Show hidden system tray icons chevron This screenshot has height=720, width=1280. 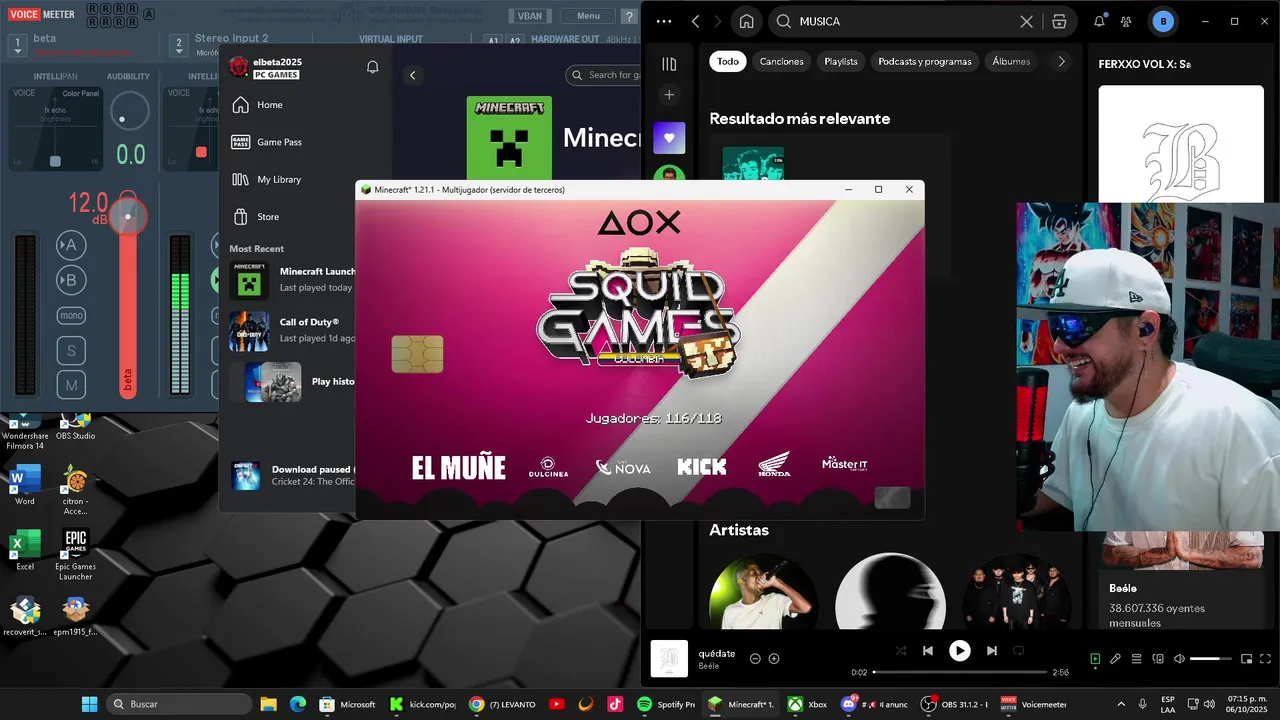tap(1120, 704)
